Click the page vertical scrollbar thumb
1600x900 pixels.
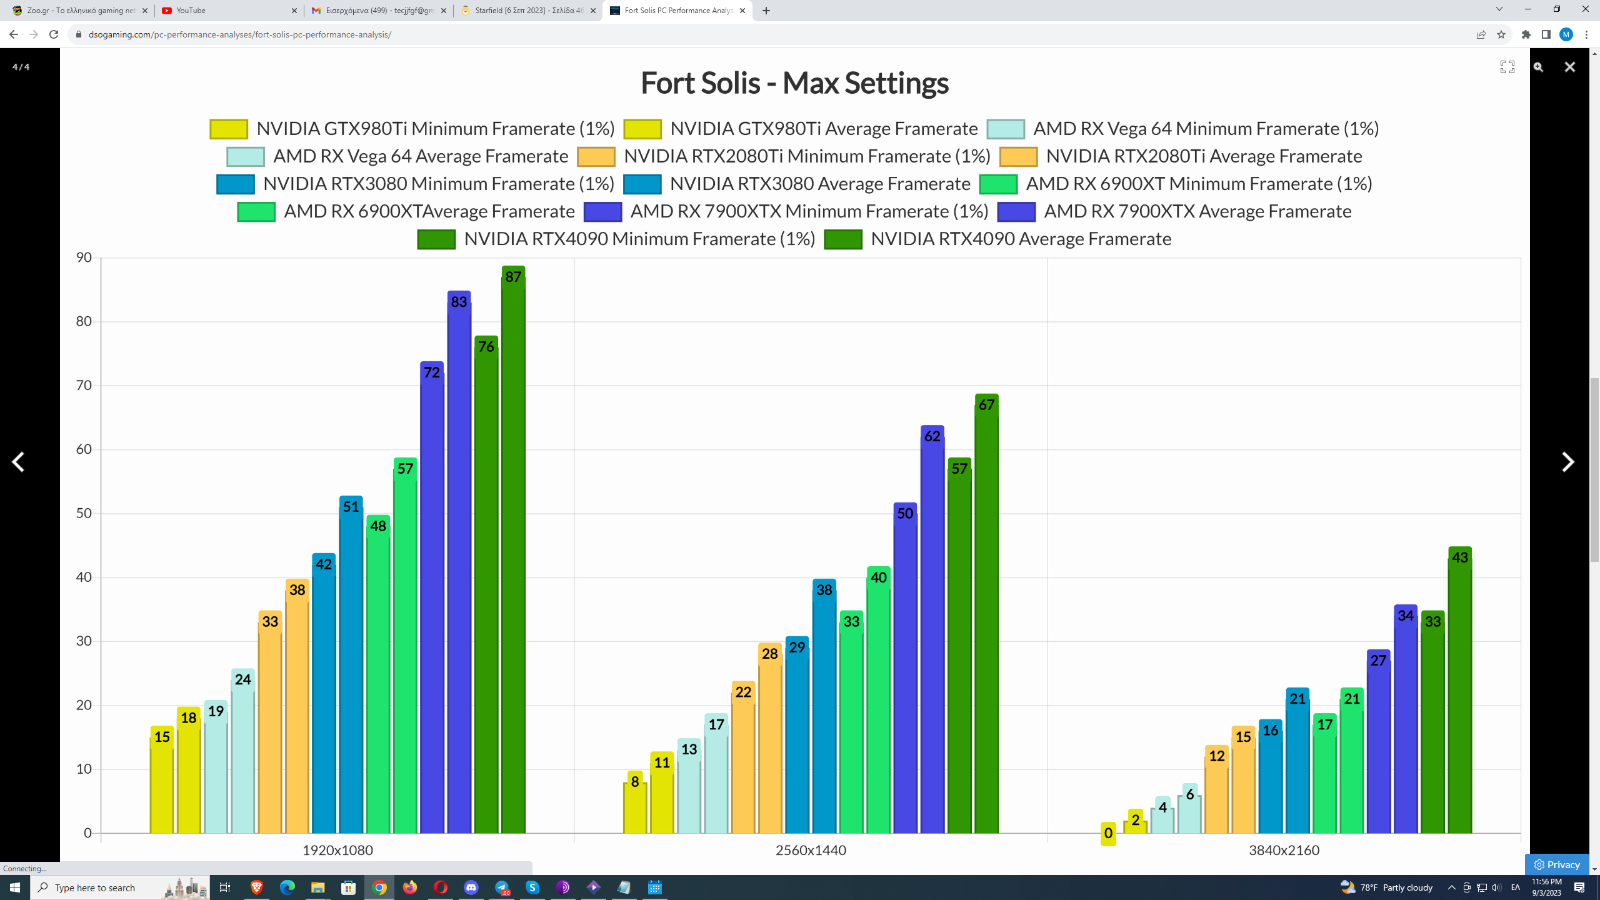[x=1595, y=470]
